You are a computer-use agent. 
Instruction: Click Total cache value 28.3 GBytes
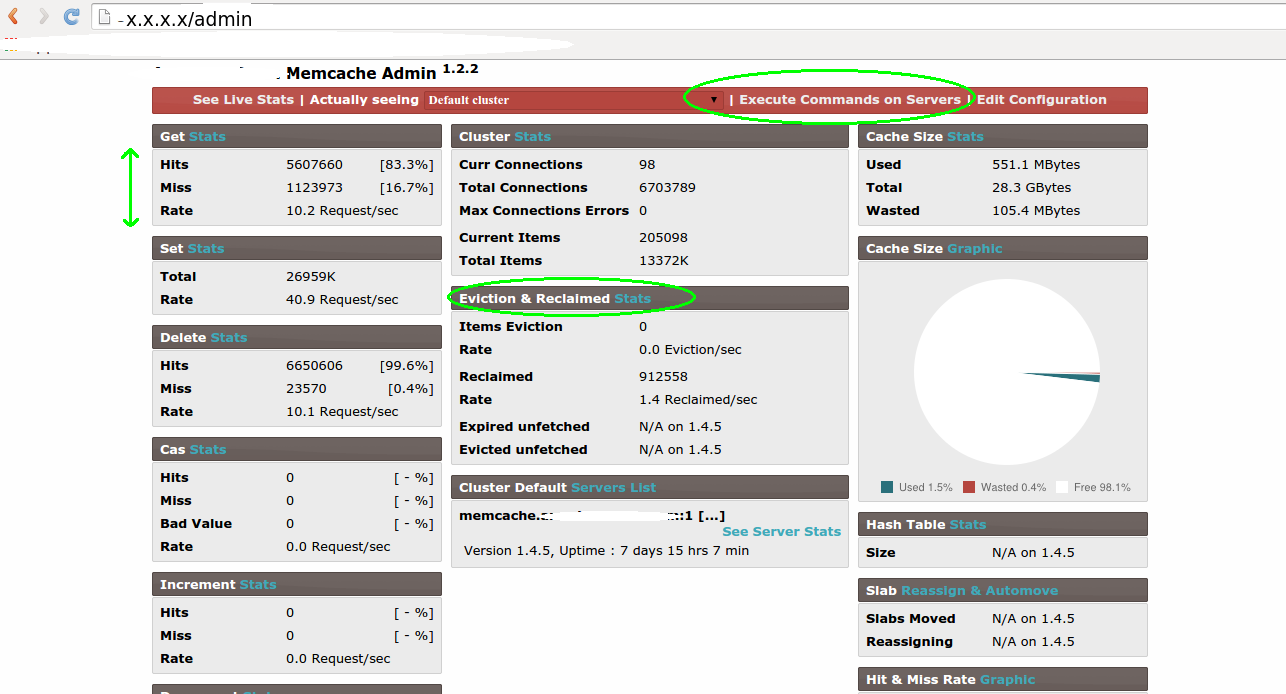pos(1031,188)
